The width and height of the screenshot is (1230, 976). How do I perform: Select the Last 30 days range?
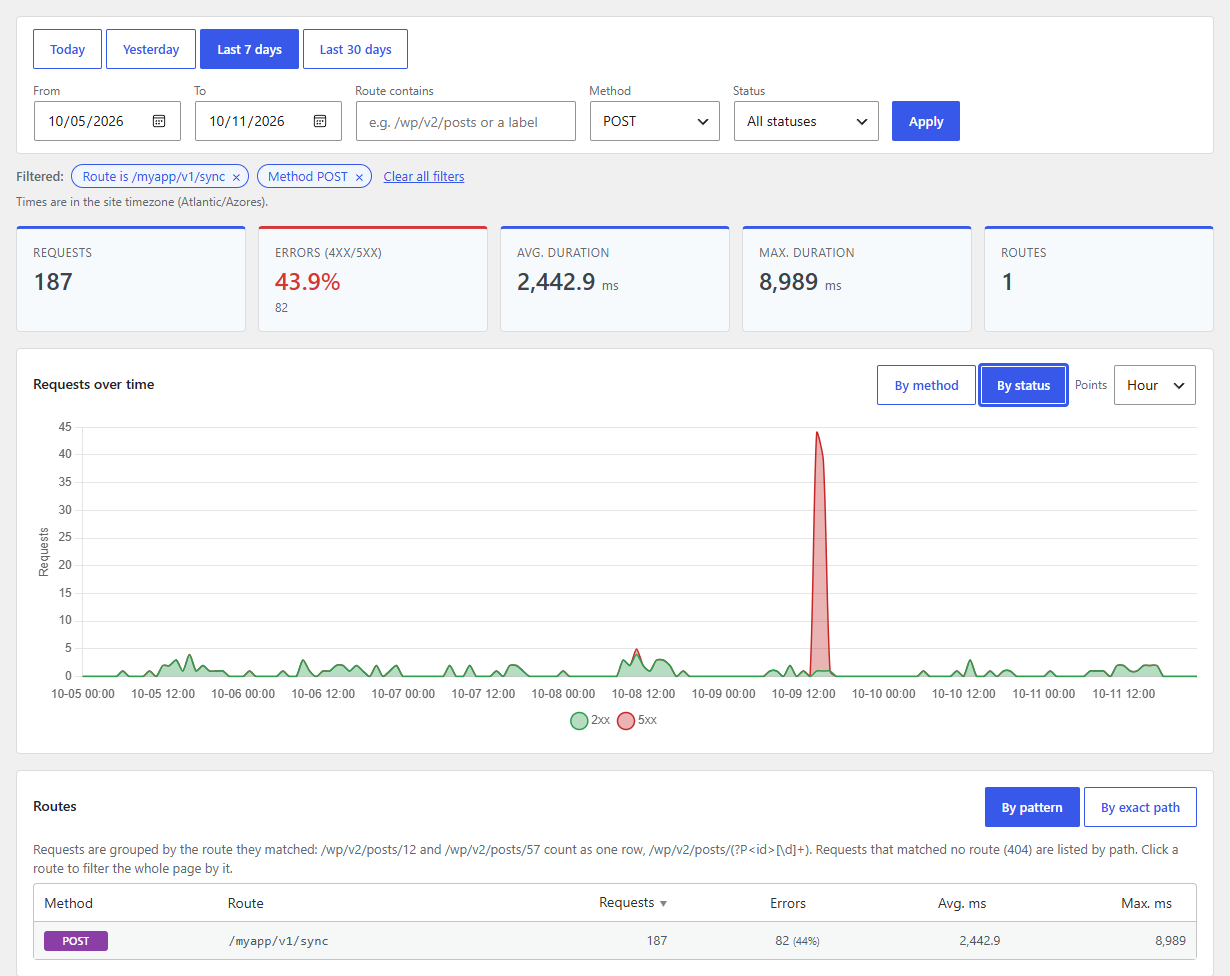[355, 49]
